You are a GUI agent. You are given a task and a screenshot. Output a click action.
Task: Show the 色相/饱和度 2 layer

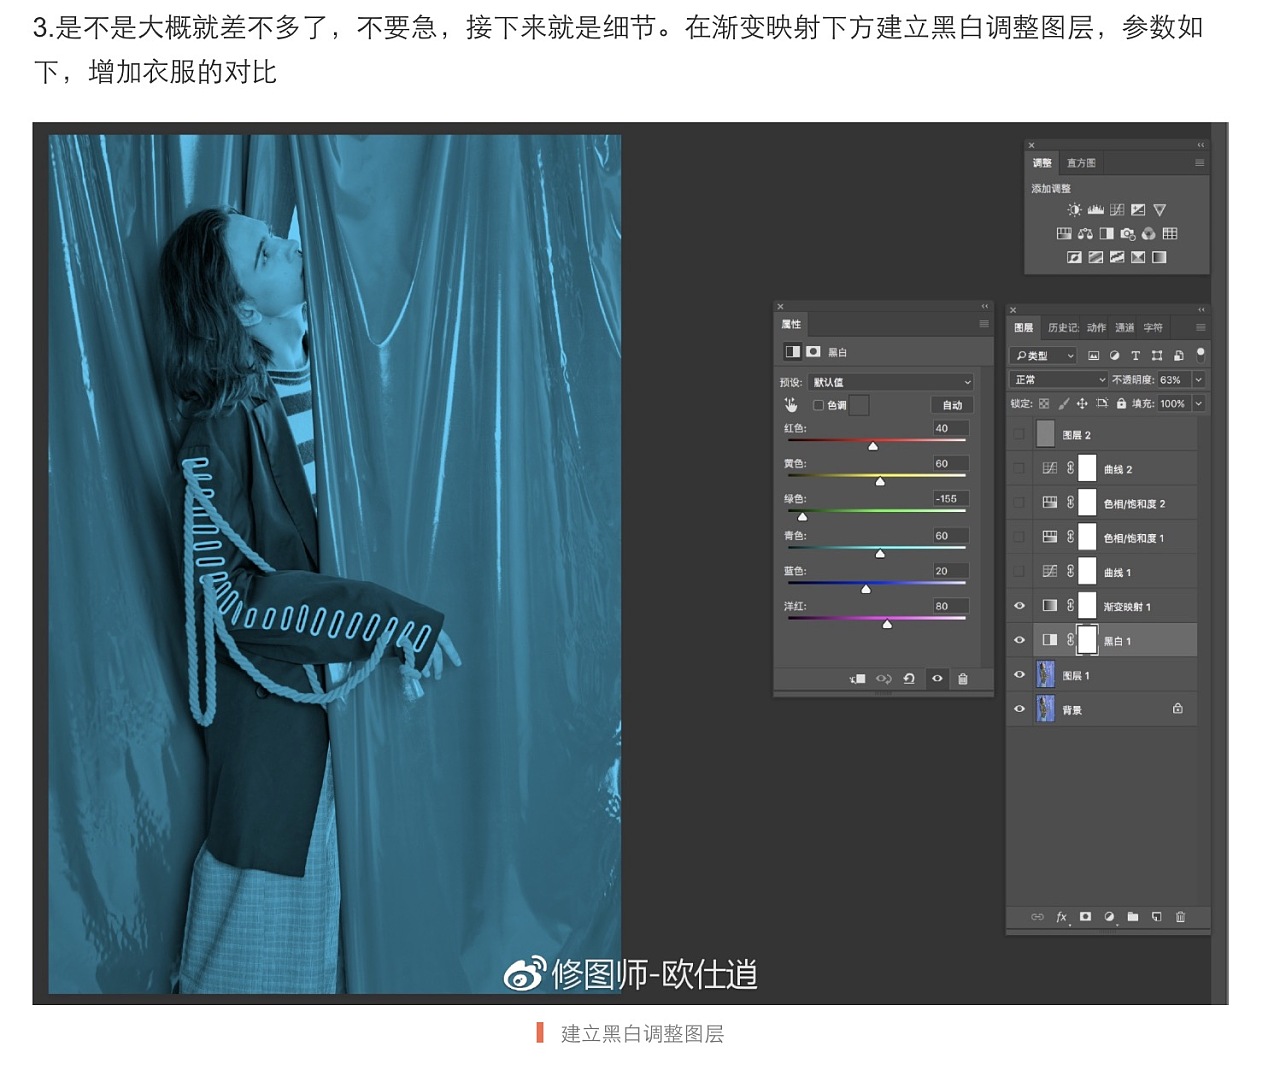1019,503
